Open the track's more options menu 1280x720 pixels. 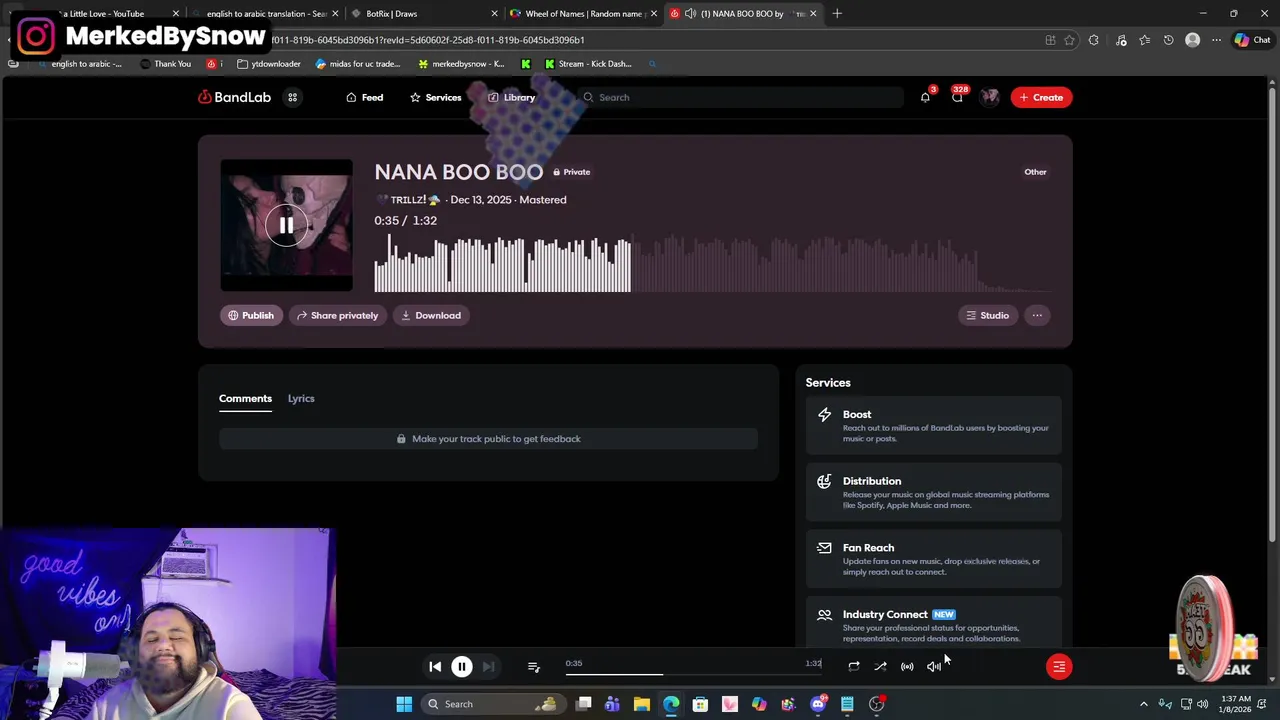coord(1037,315)
